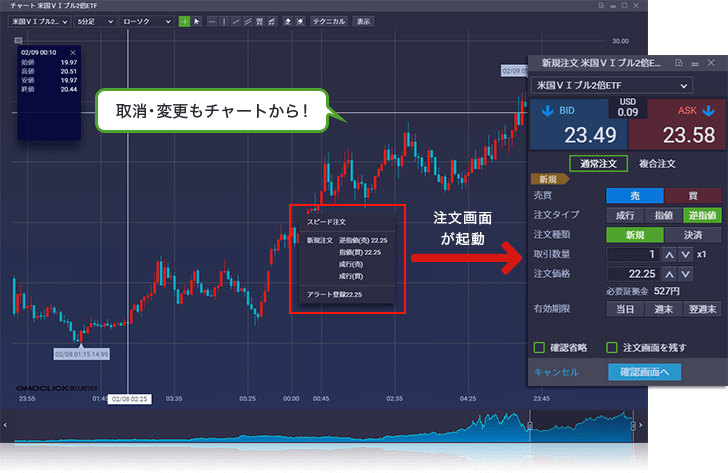
Task: Select the crosshair cursor tool
Action: [184, 21]
